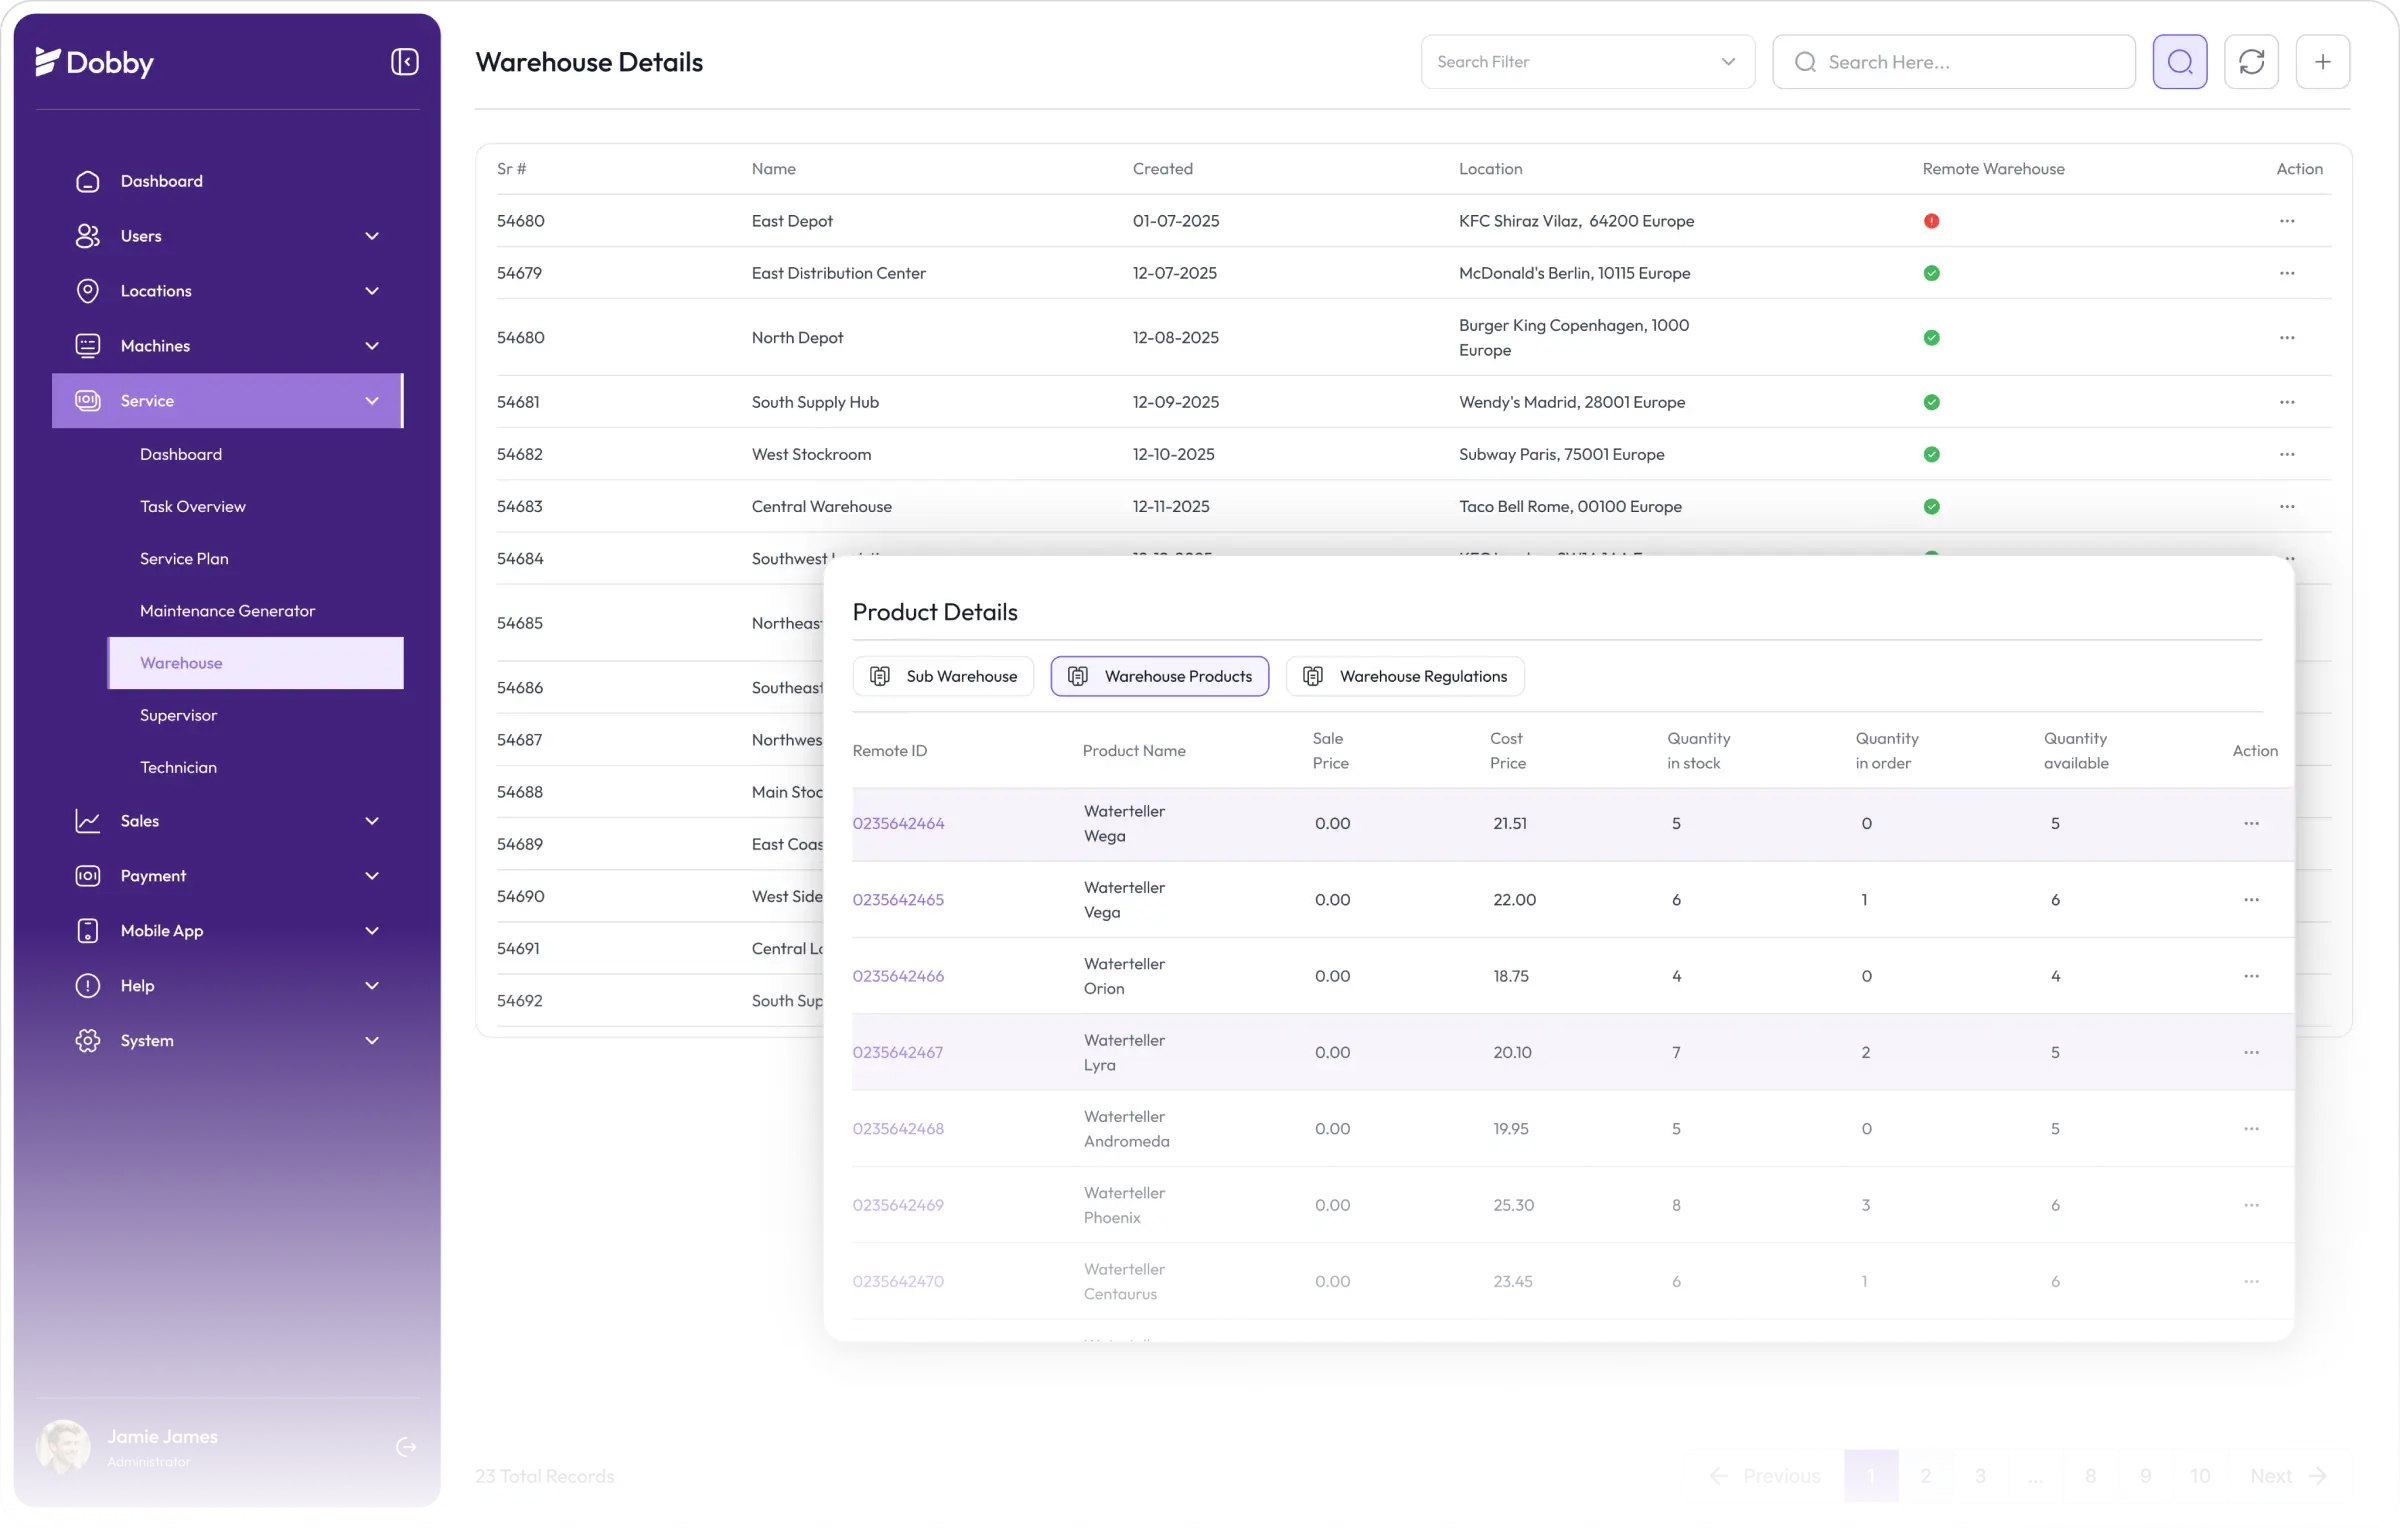Switch to the Sub Warehouse tab
The image size is (2400, 1528).
click(943, 676)
